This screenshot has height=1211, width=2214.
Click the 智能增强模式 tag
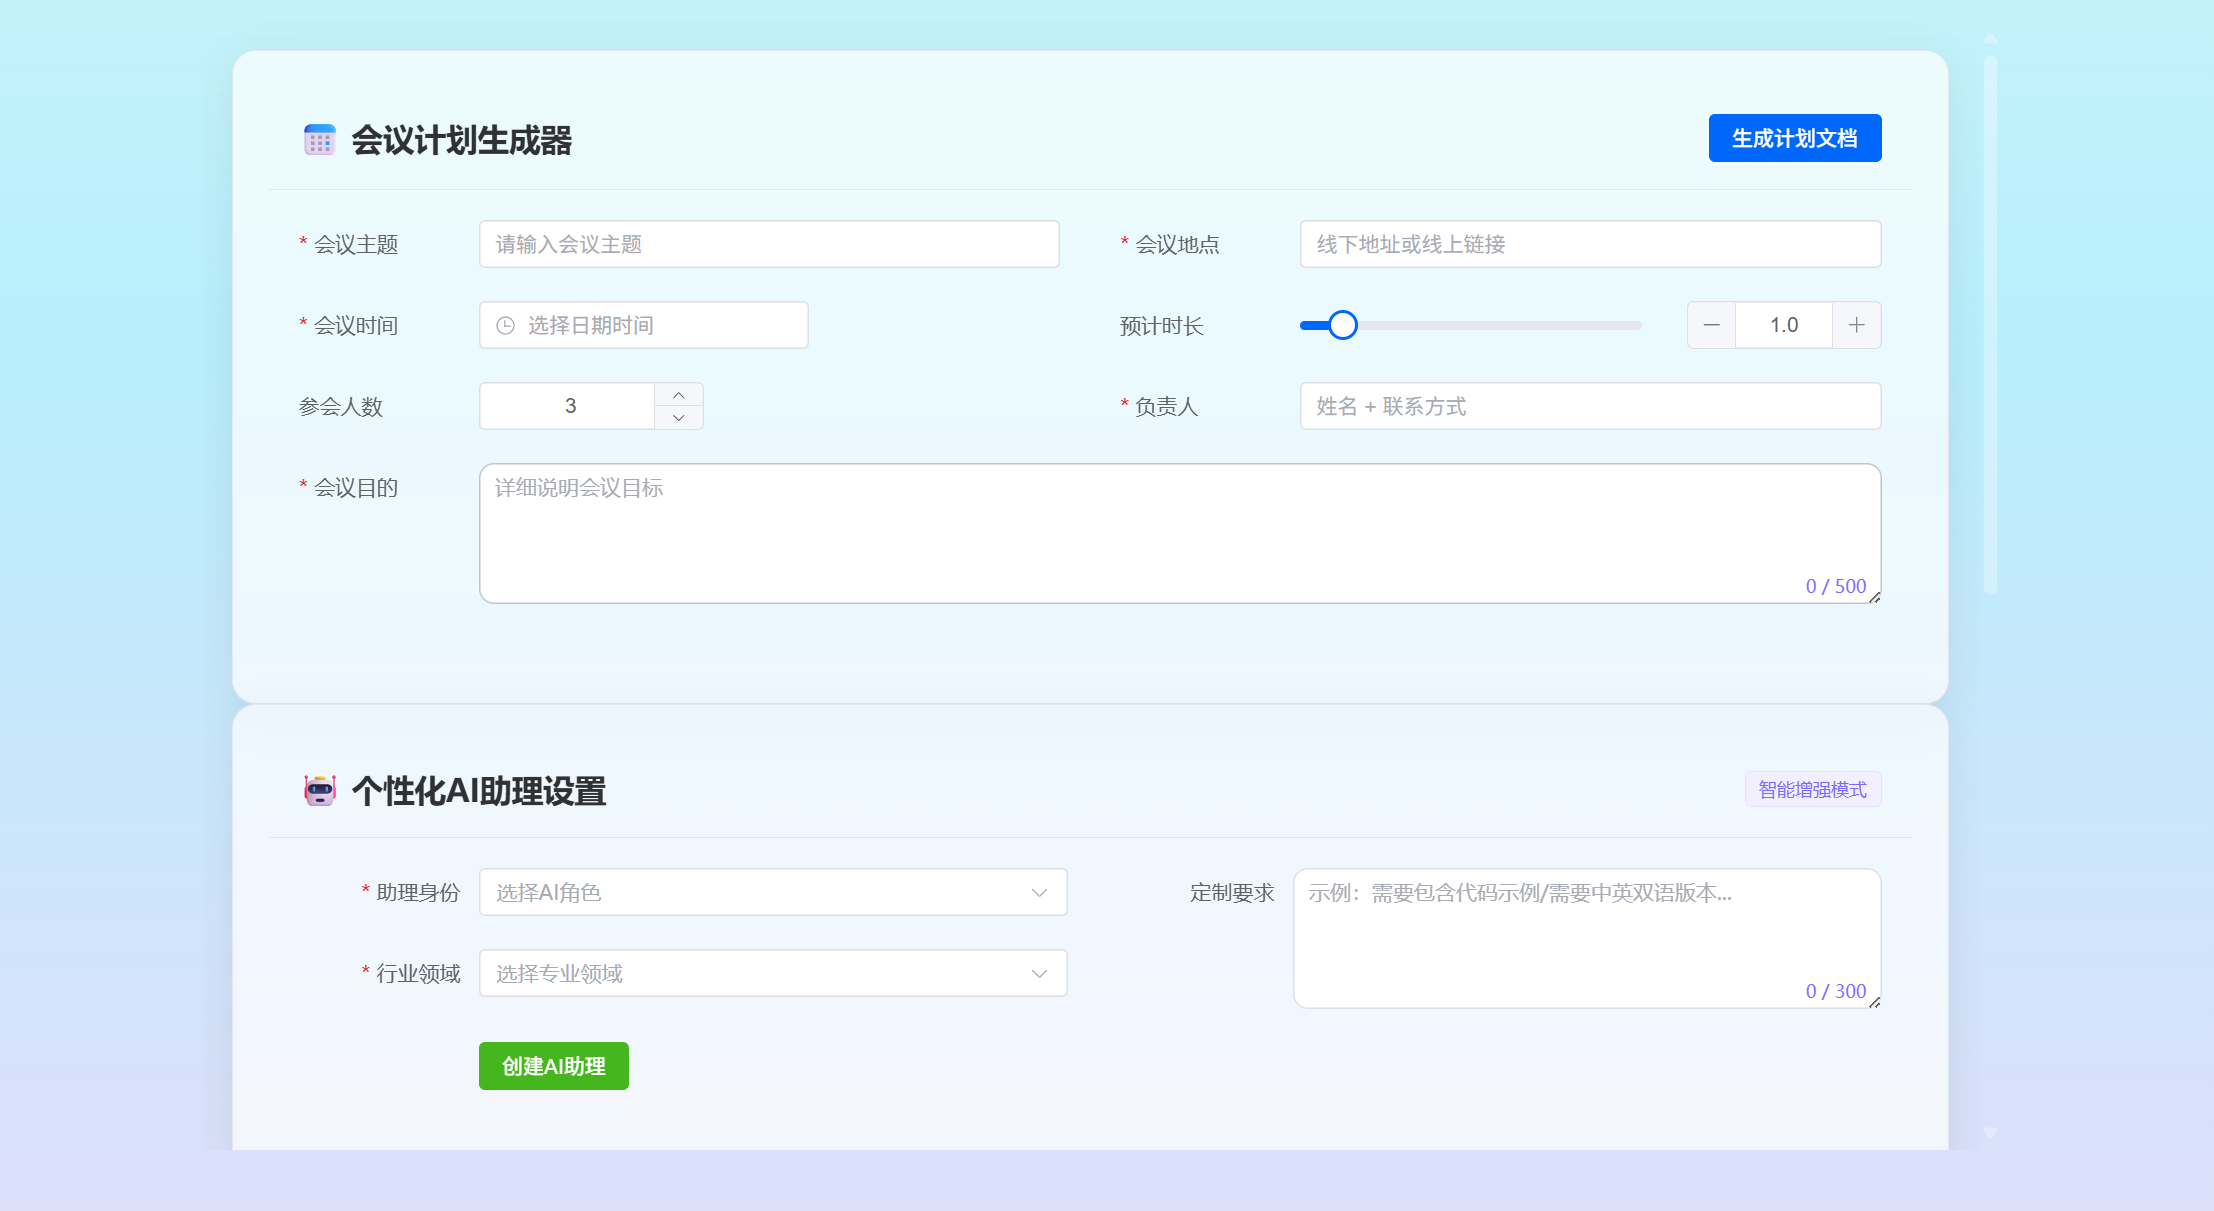1812,790
